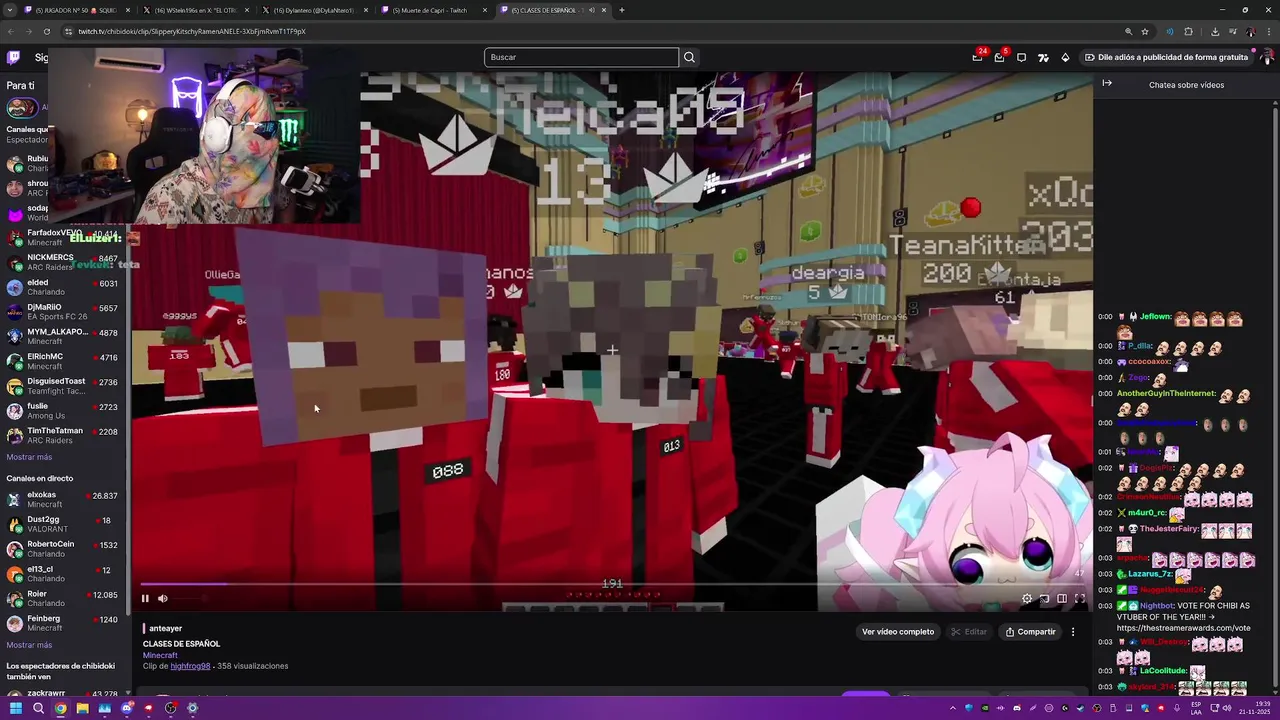This screenshot has height=720, width=1280.
Task: Go back in browser history
Action: coord(13,31)
